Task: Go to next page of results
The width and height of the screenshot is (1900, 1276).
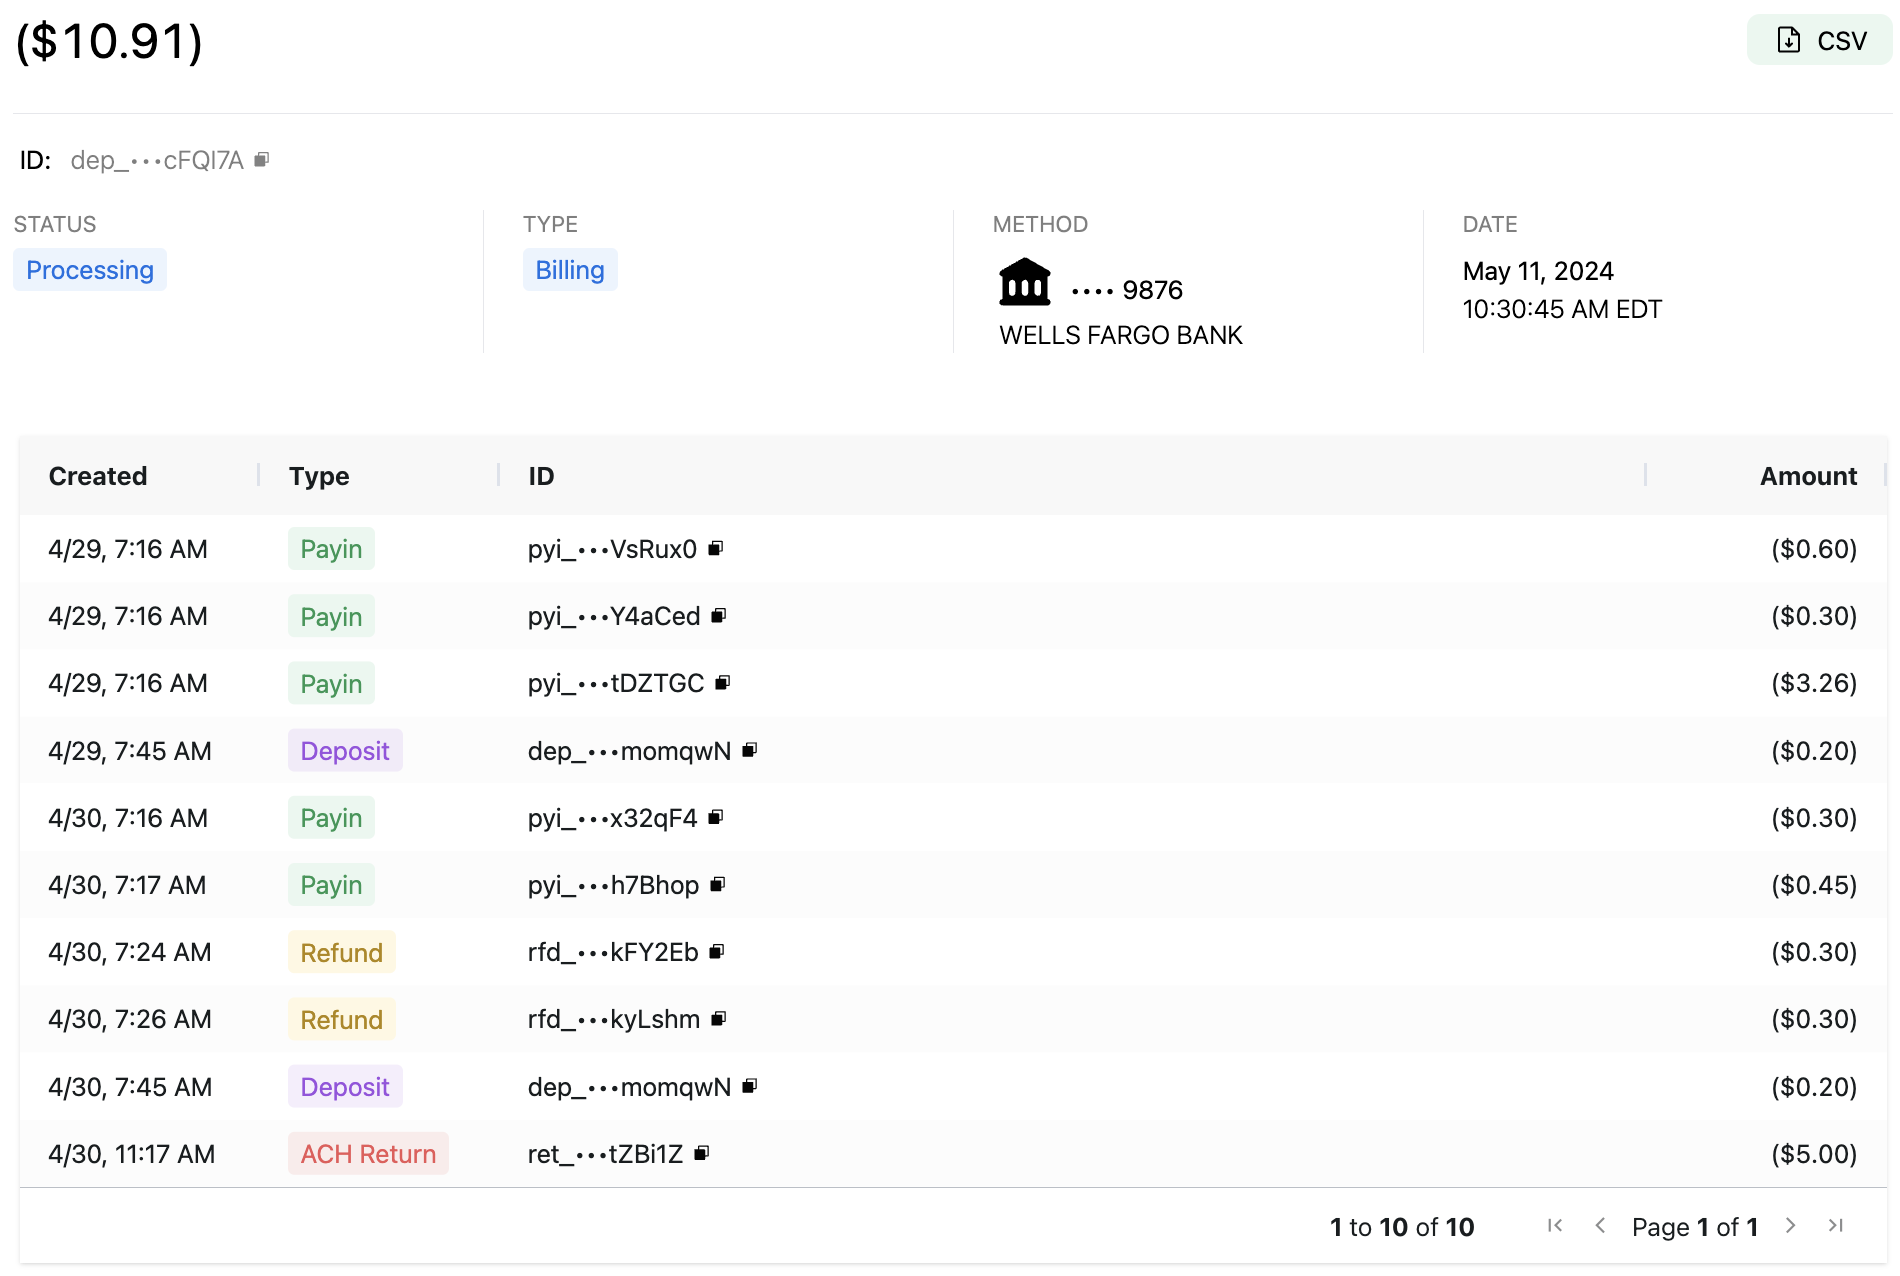Action: (x=1790, y=1226)
